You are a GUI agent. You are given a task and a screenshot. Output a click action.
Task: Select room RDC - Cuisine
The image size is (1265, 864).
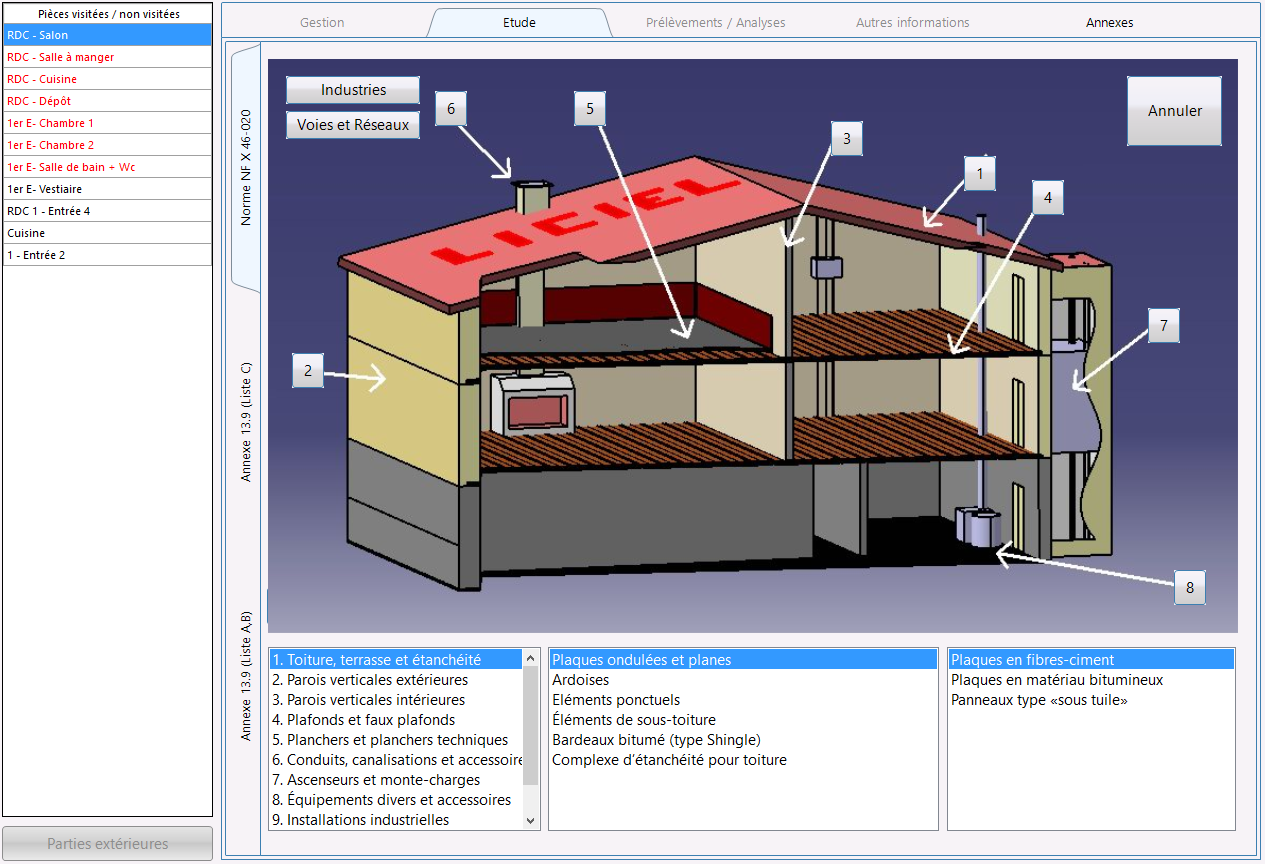108,79
